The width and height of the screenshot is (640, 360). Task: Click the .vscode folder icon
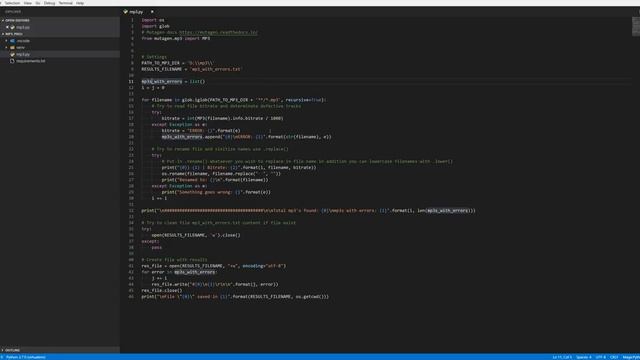pyautogui.click(x=13, y=41)
